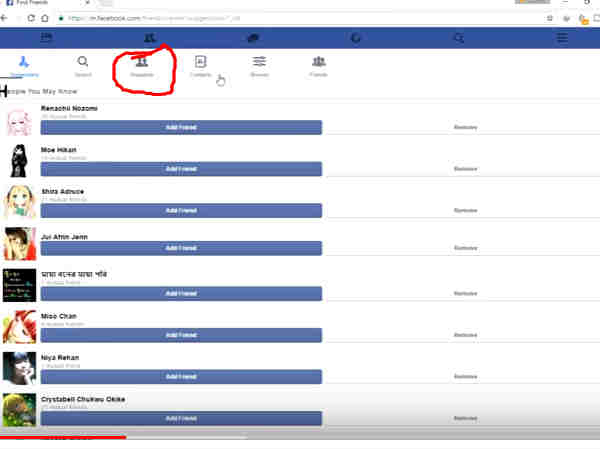Remove the Moe Hikari suggestion
This screenshot has width=600, height=450.
pyautogui.click(x=465, y=169)
